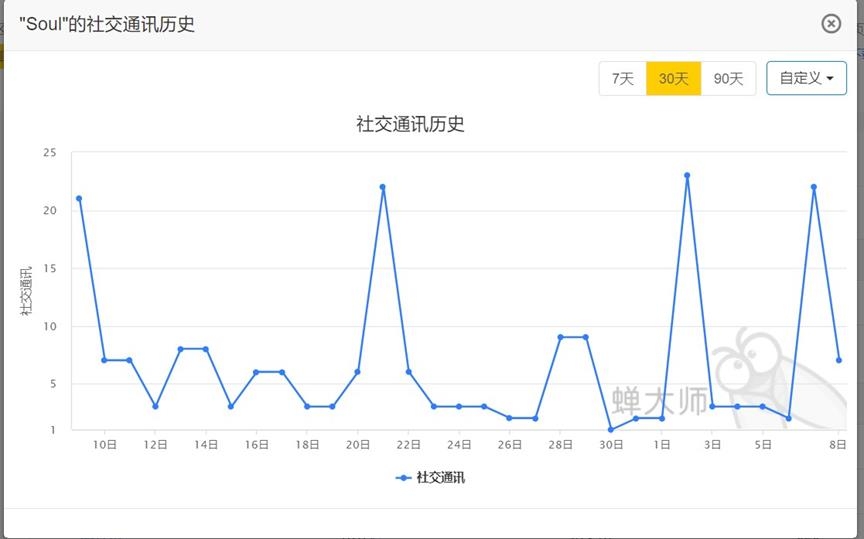The image size is (864, 539).
Task: Click the y-axis value 25
Action: pyautogui.click(x=50, y=153)
